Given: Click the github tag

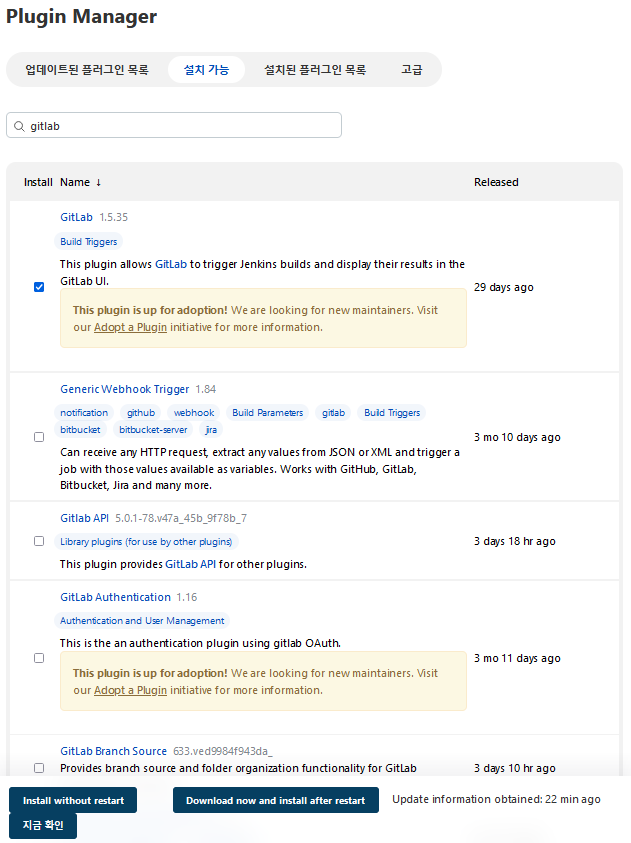Looking at the screenshot, I should (141, 412).
